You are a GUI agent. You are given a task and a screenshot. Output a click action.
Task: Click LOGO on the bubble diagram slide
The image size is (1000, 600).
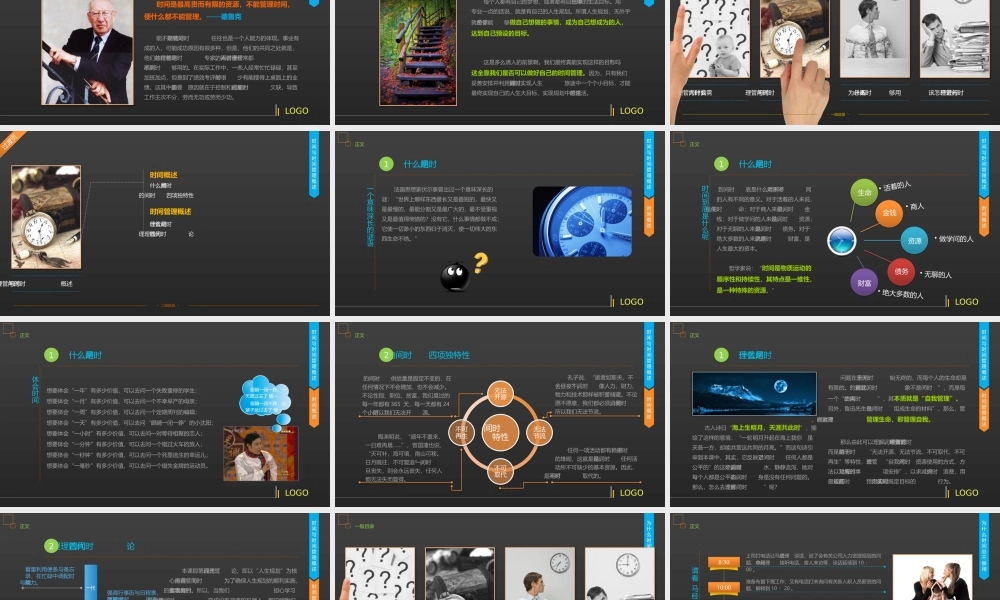click(966, 302)
